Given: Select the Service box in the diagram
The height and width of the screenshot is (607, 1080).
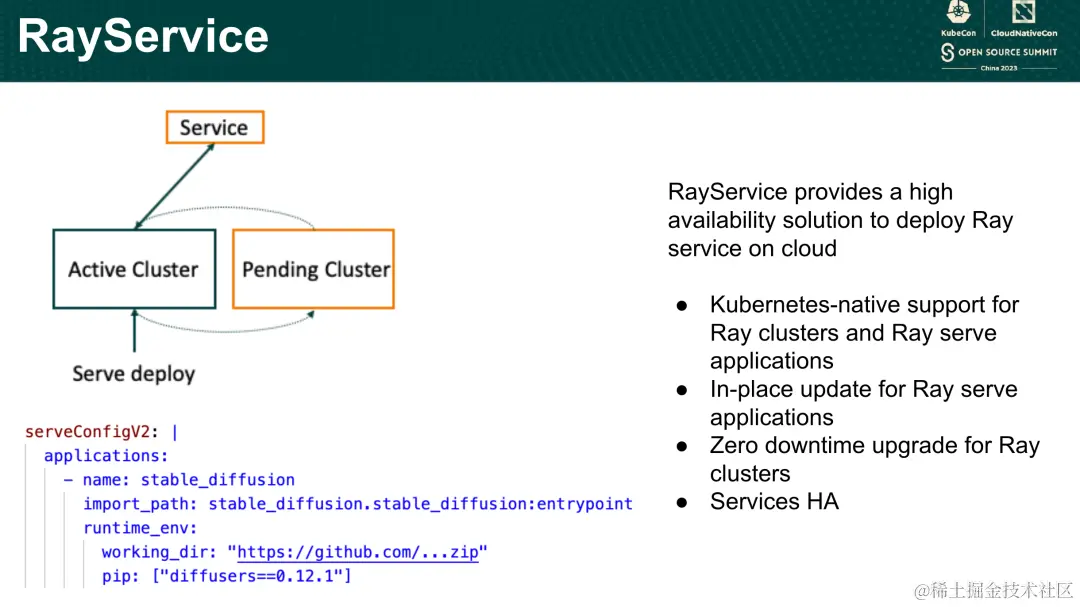Looking at the screenshot, I should tap(215, 127).
